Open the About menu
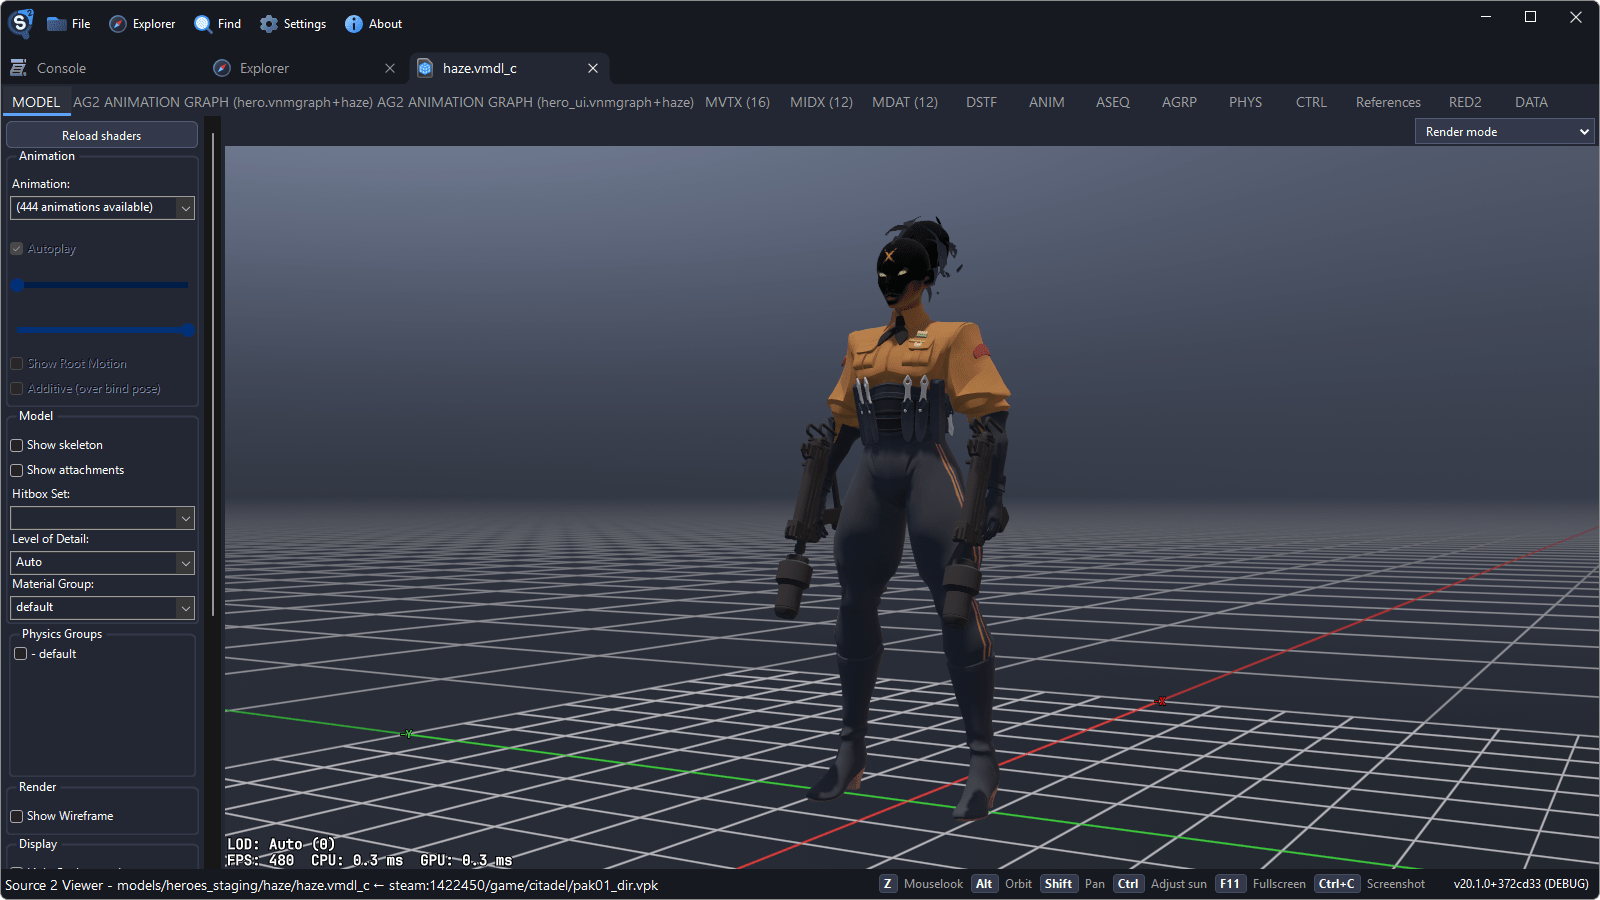The width and height of the screenshot is (1600, 900). [373, 24]
